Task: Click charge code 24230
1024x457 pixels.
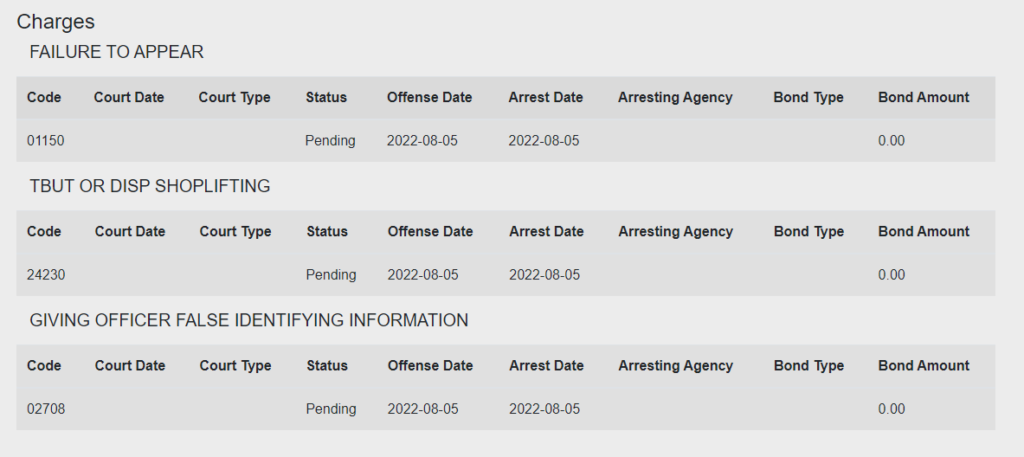Action: (46, 275)
